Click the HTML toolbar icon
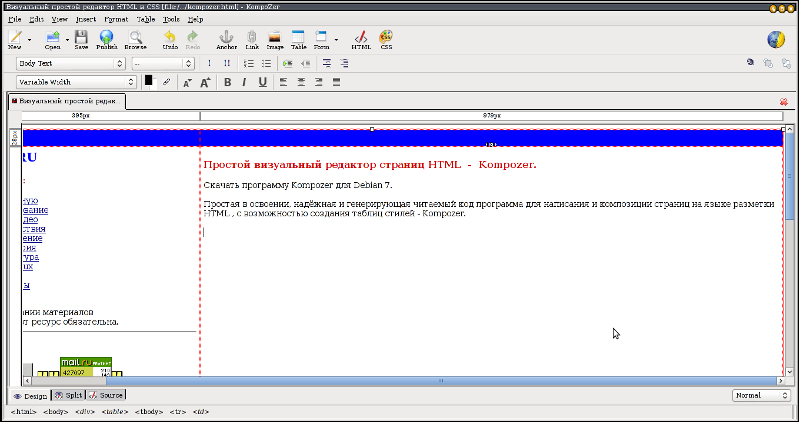This screenshot has width=799, height=422. [361, 40]
